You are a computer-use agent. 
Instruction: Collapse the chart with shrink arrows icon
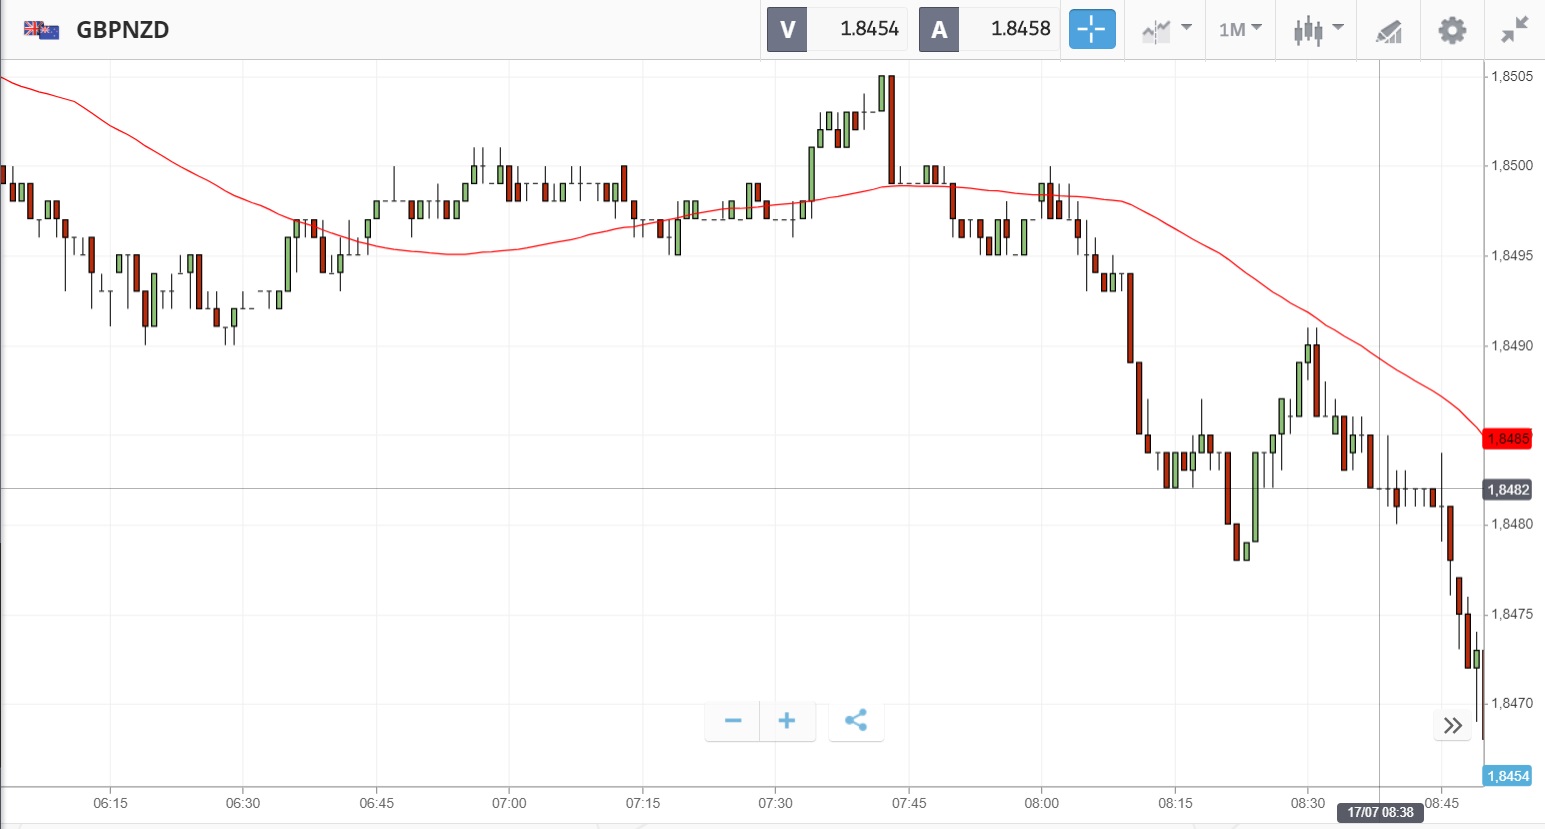coord(1515,30)
